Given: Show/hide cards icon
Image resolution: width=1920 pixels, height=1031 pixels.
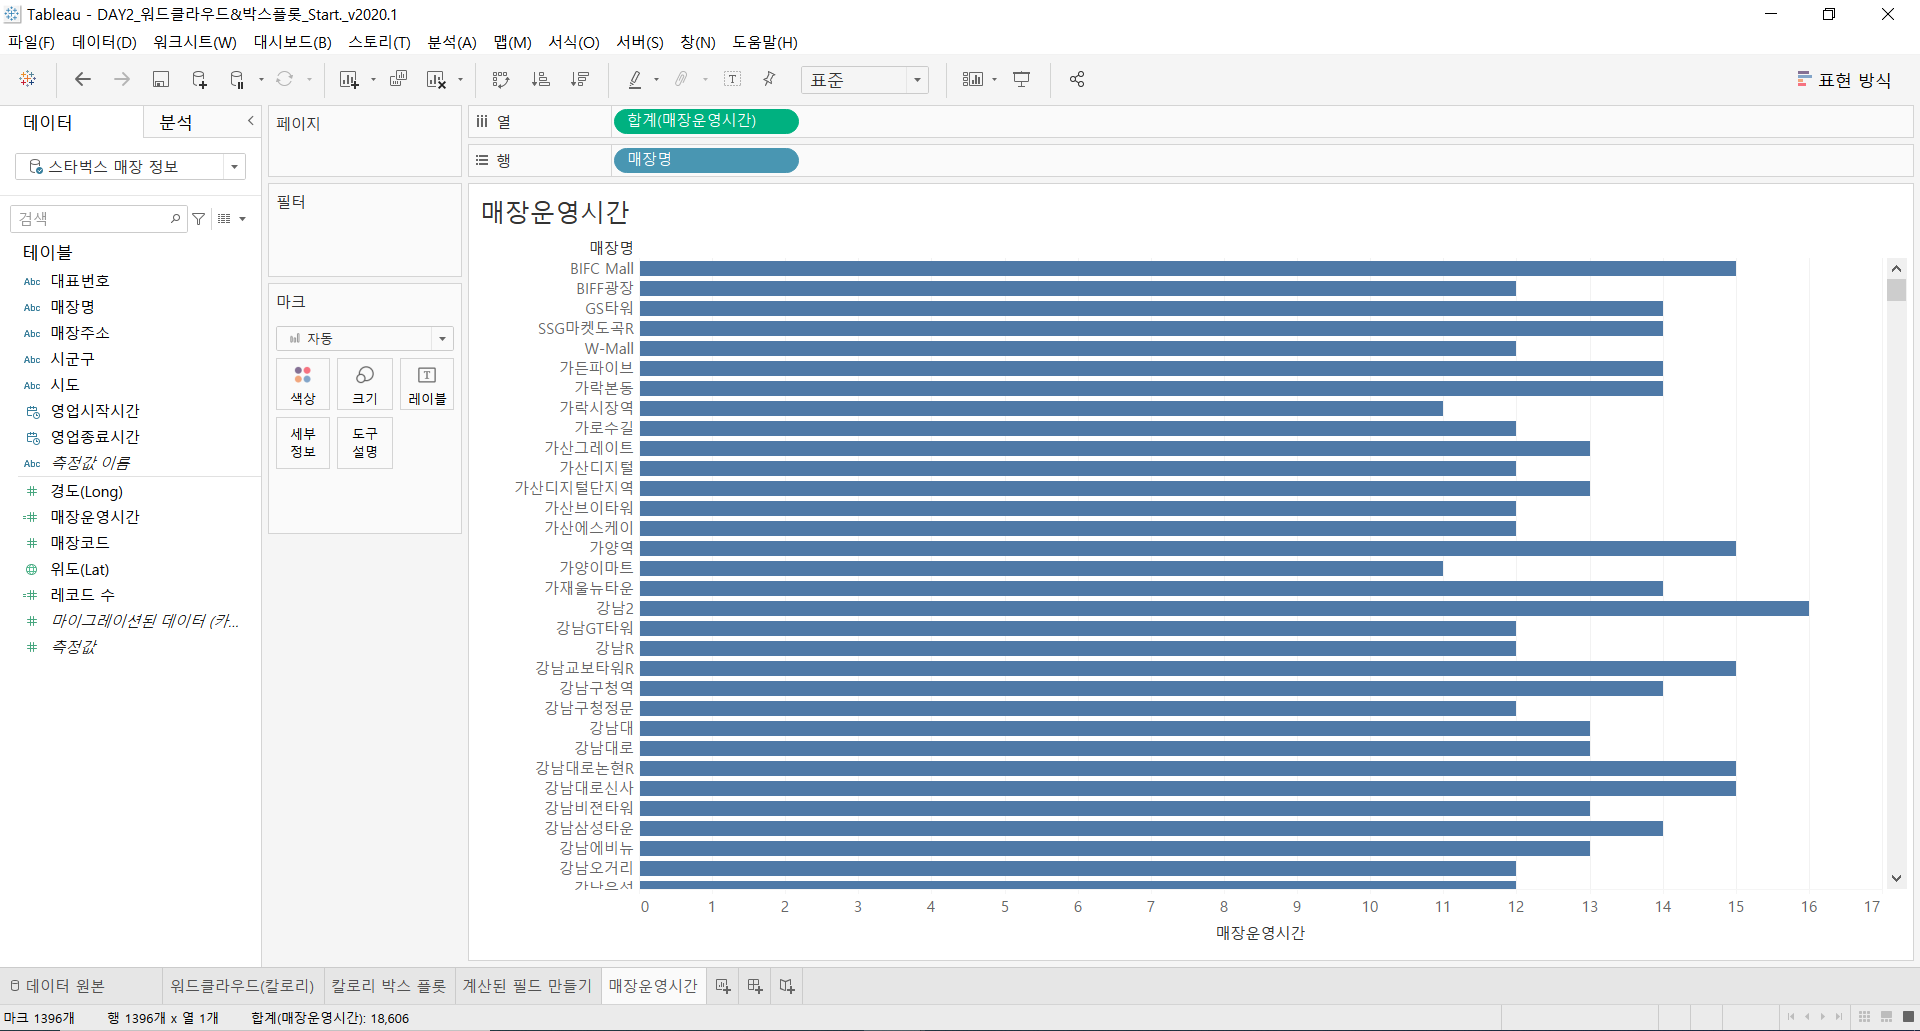Looking at the screenshot, I should (x=973, y=79).
